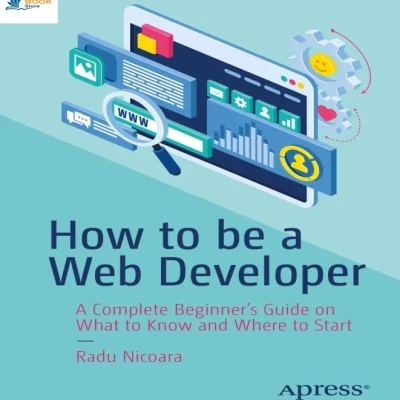Click the green envelope mail icon
The image size is (400, 400).
point(217,91)
